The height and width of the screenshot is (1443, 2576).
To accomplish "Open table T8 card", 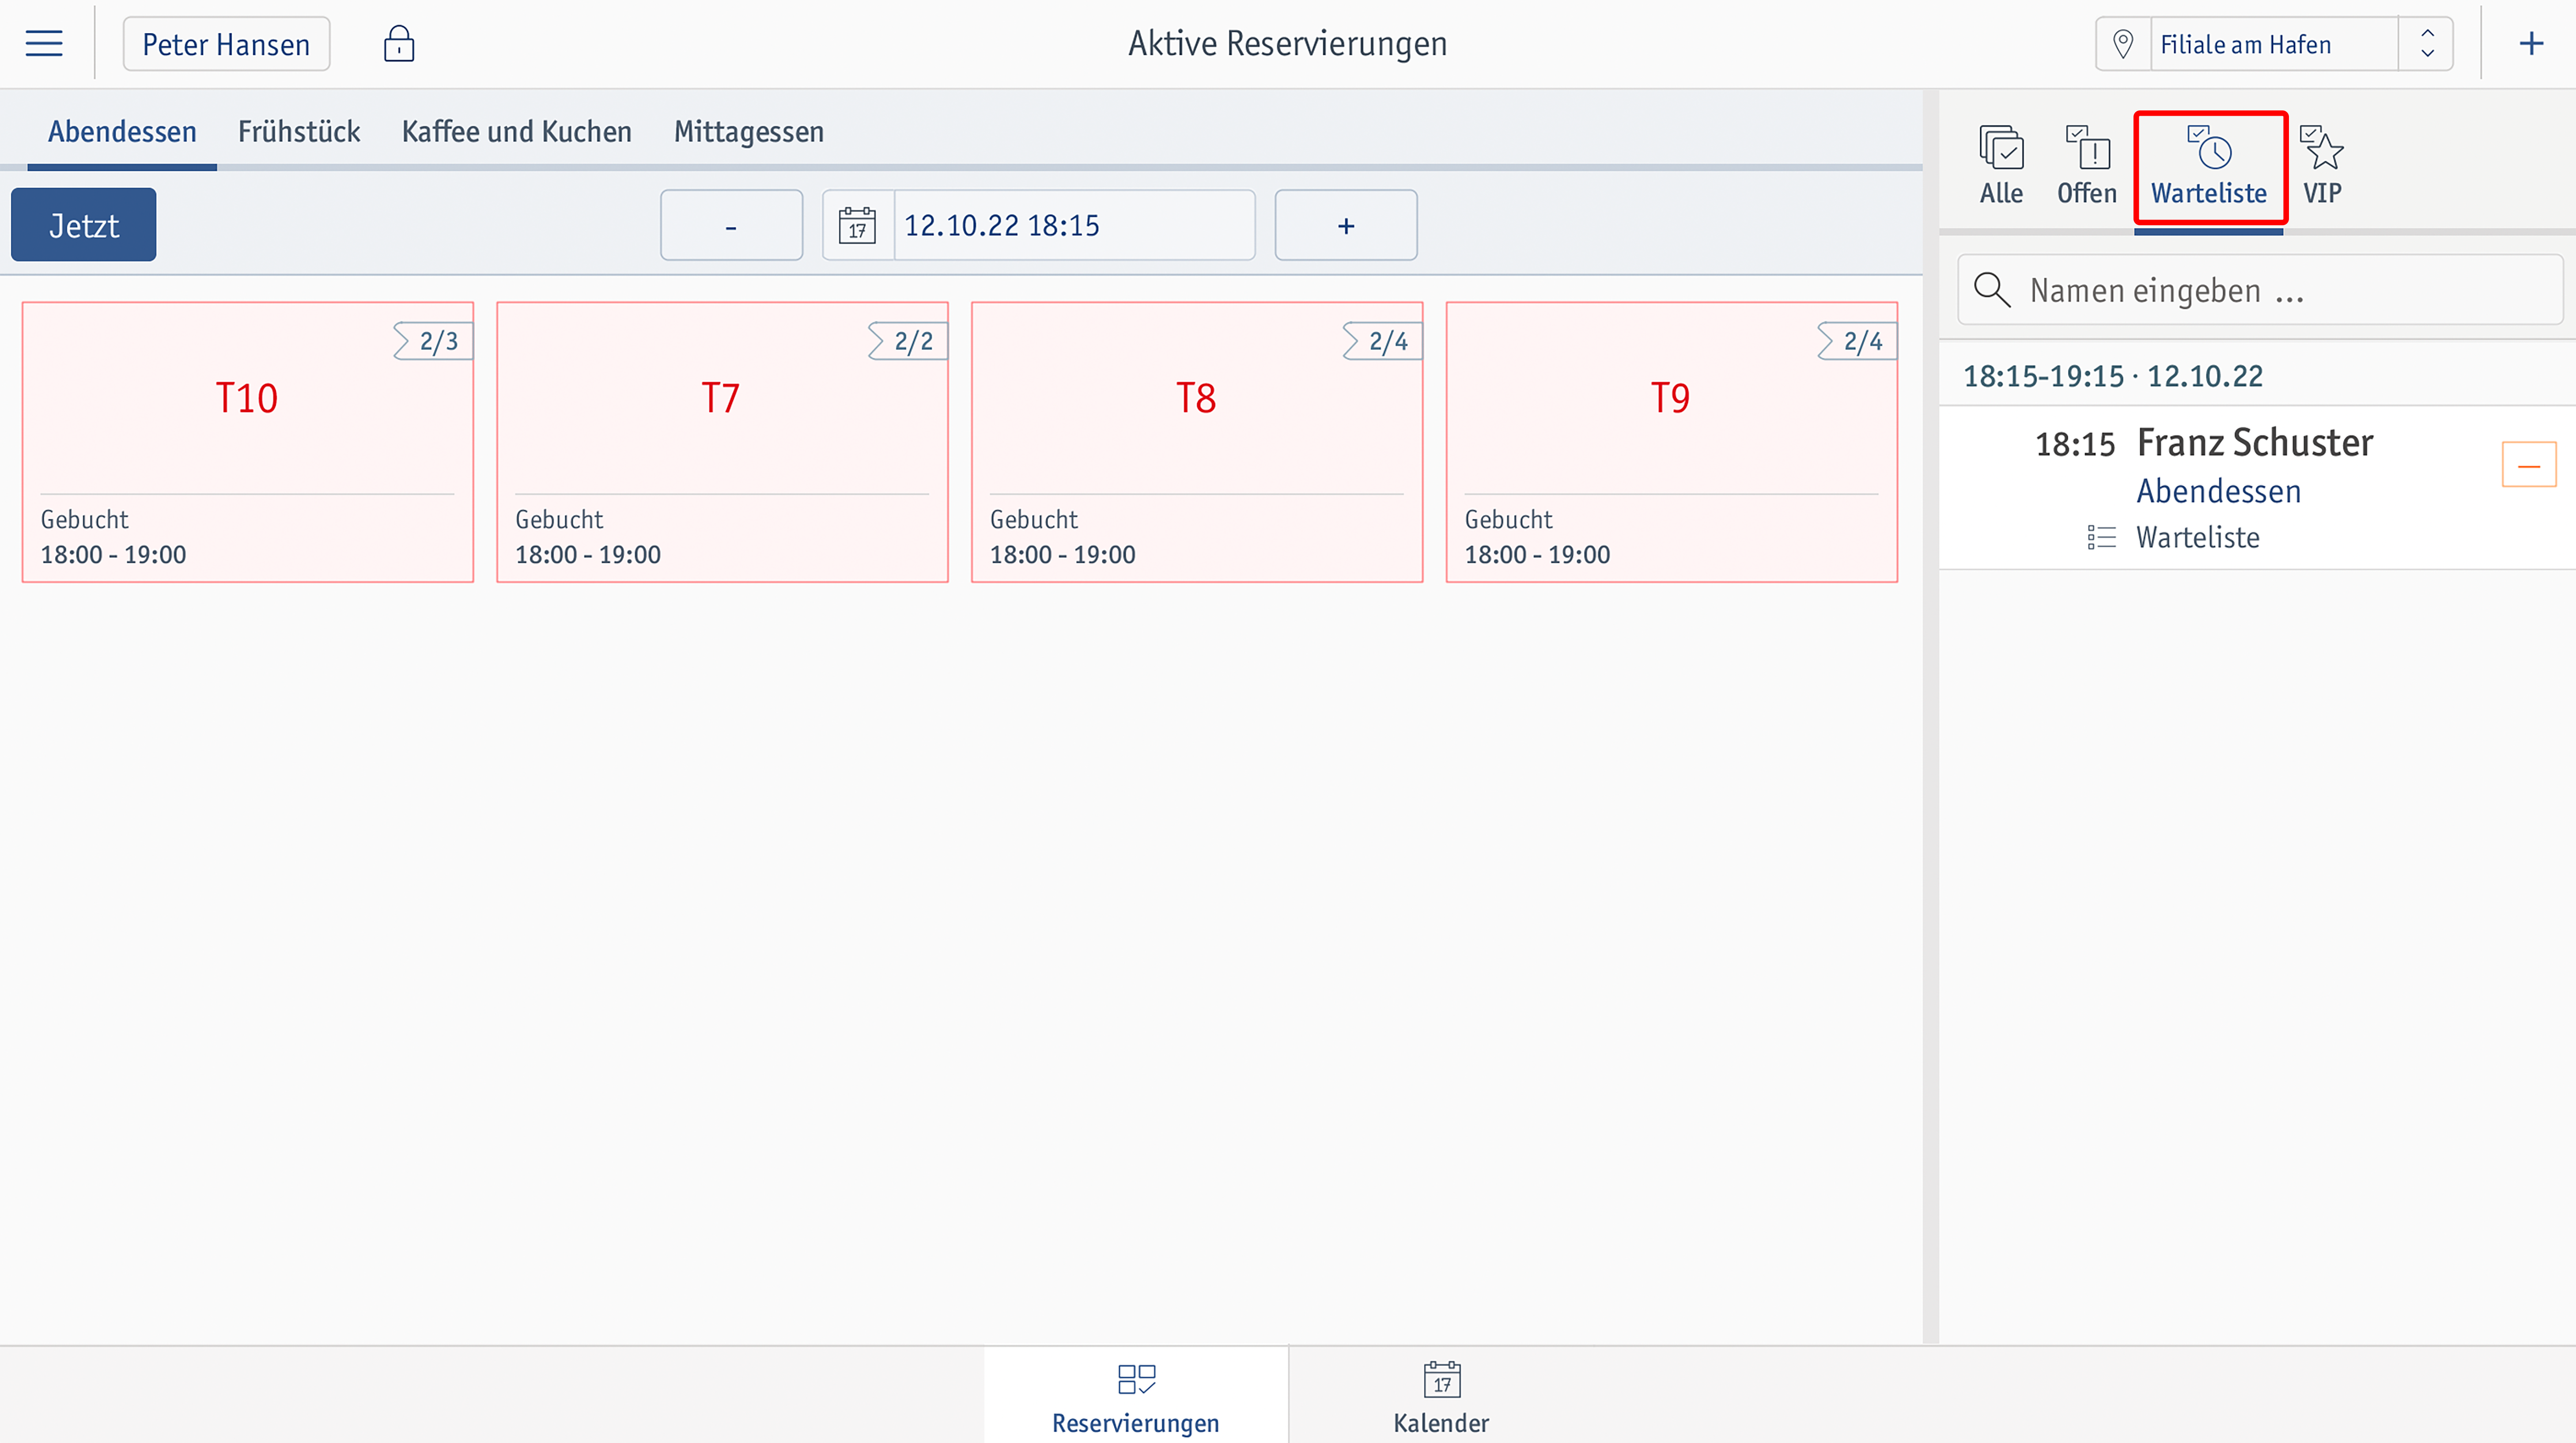I will coord(1197,442).
